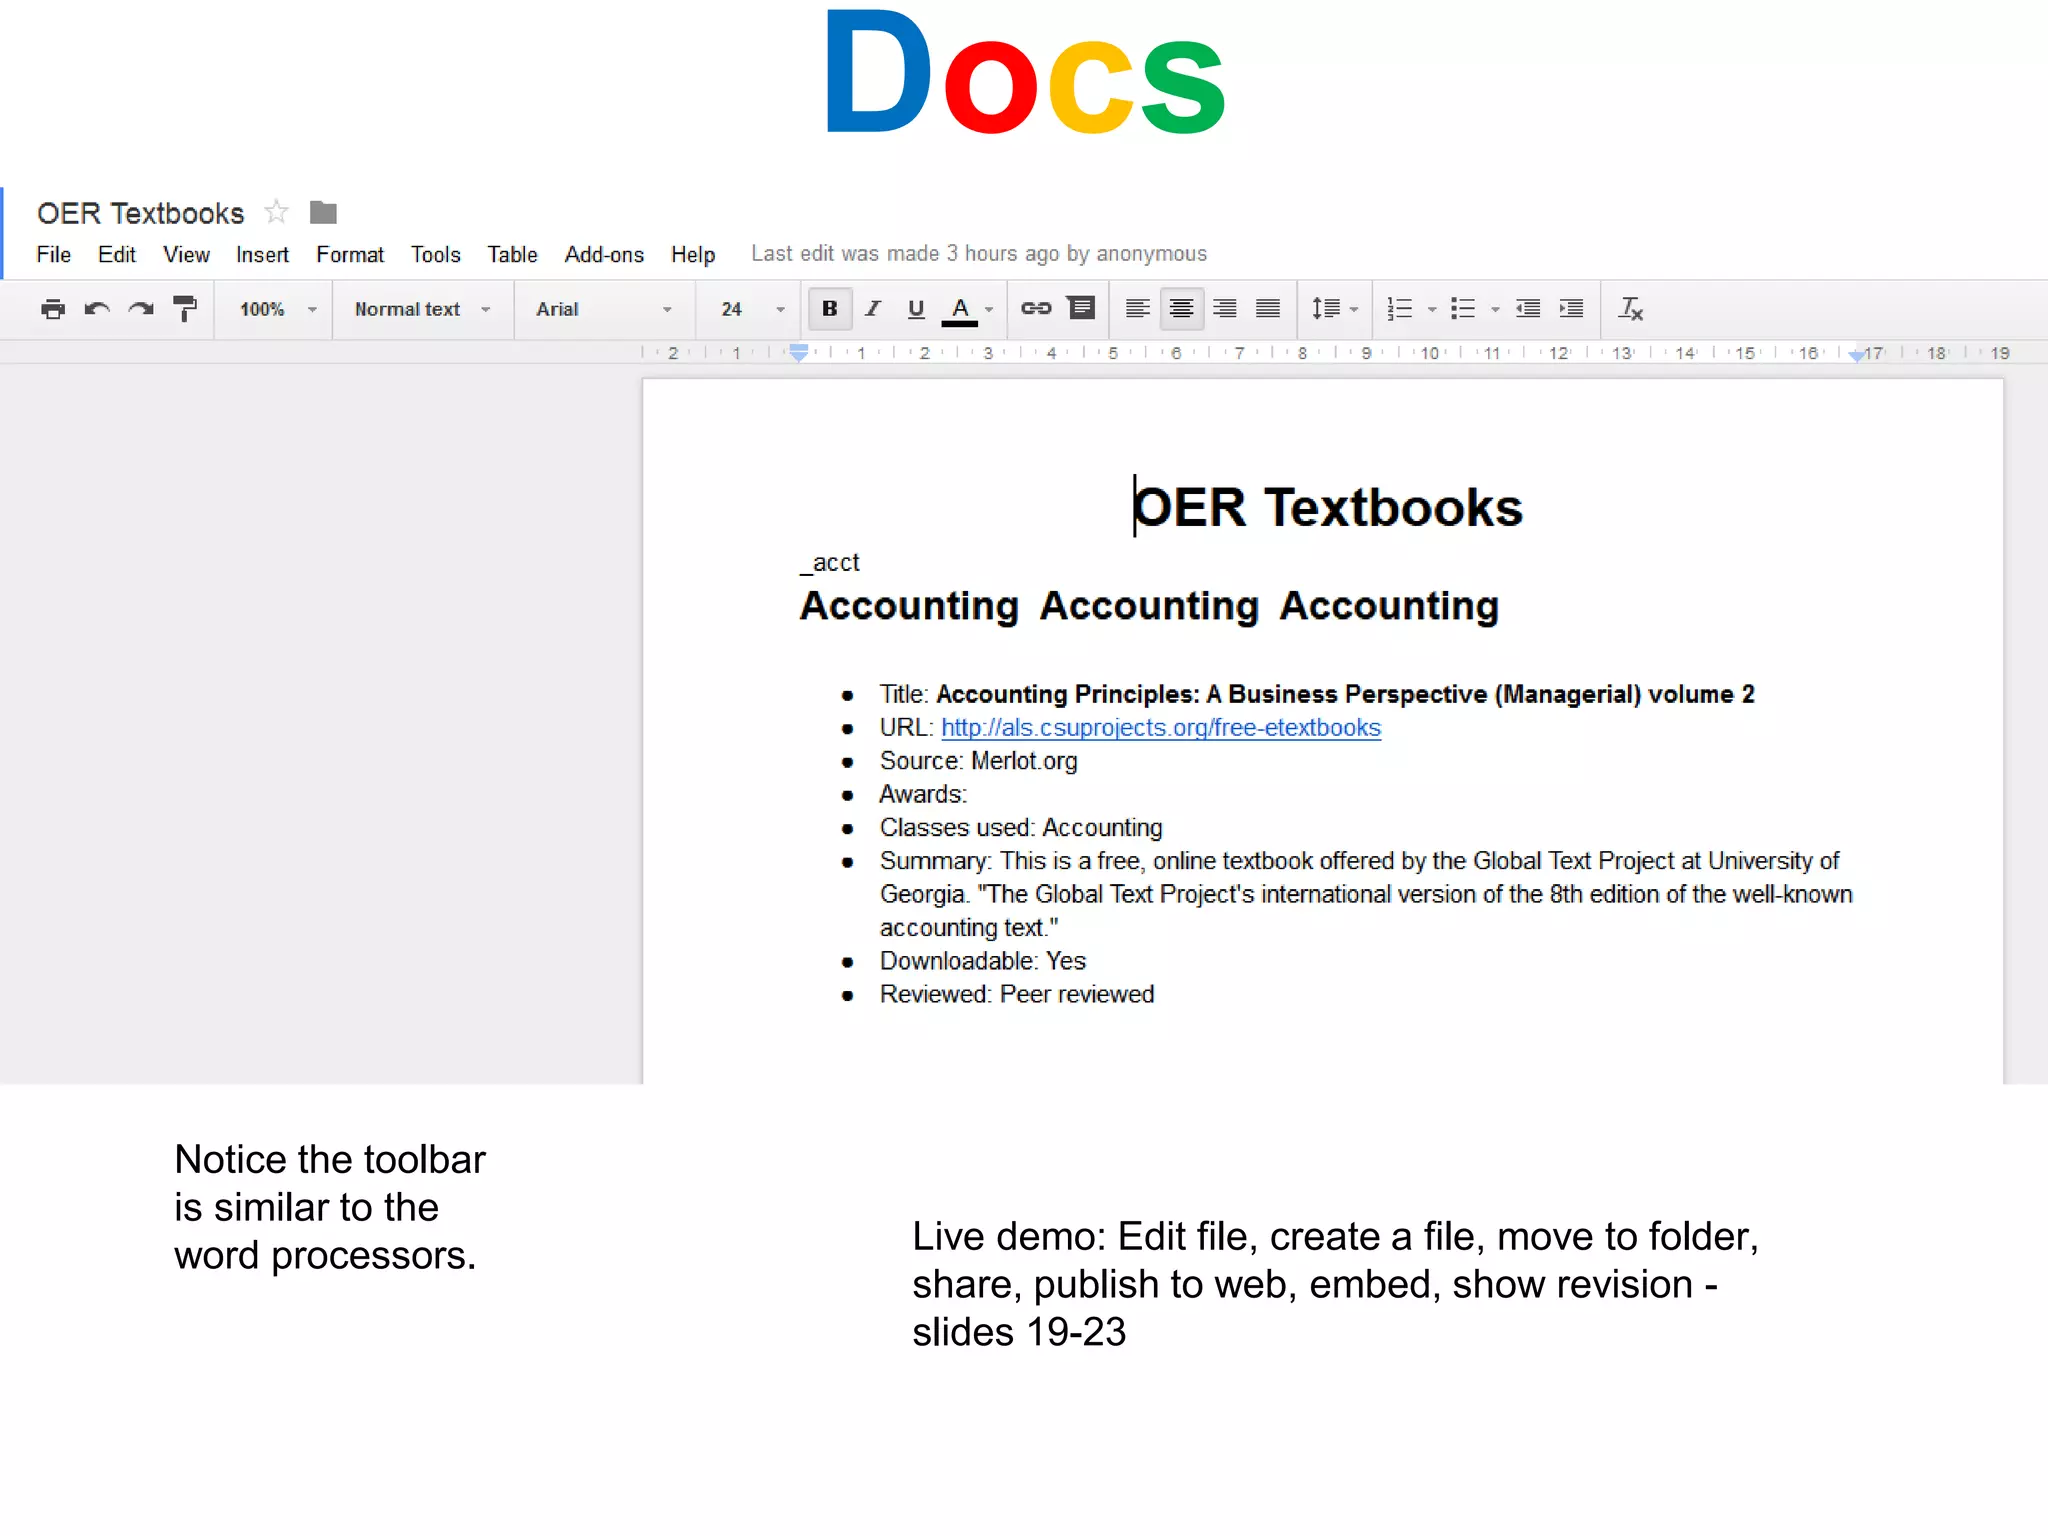Open the csuprojects free-etextbooks URL
The height and width of the screenshot is (1536, 2048).
(1161, 728)
